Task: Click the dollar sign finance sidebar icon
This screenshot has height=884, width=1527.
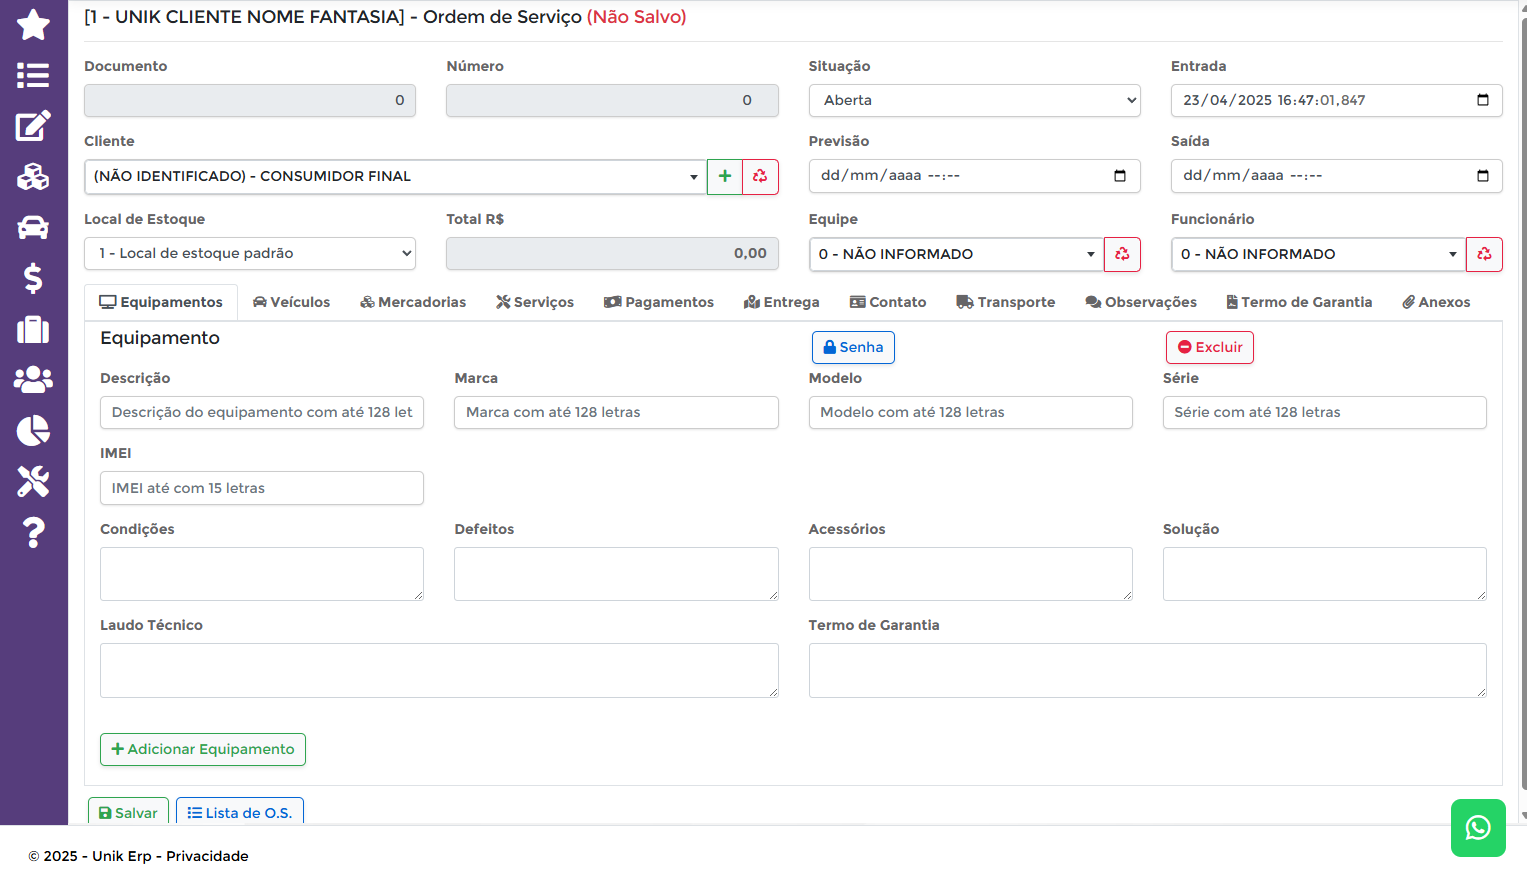Action: [33, 278]
